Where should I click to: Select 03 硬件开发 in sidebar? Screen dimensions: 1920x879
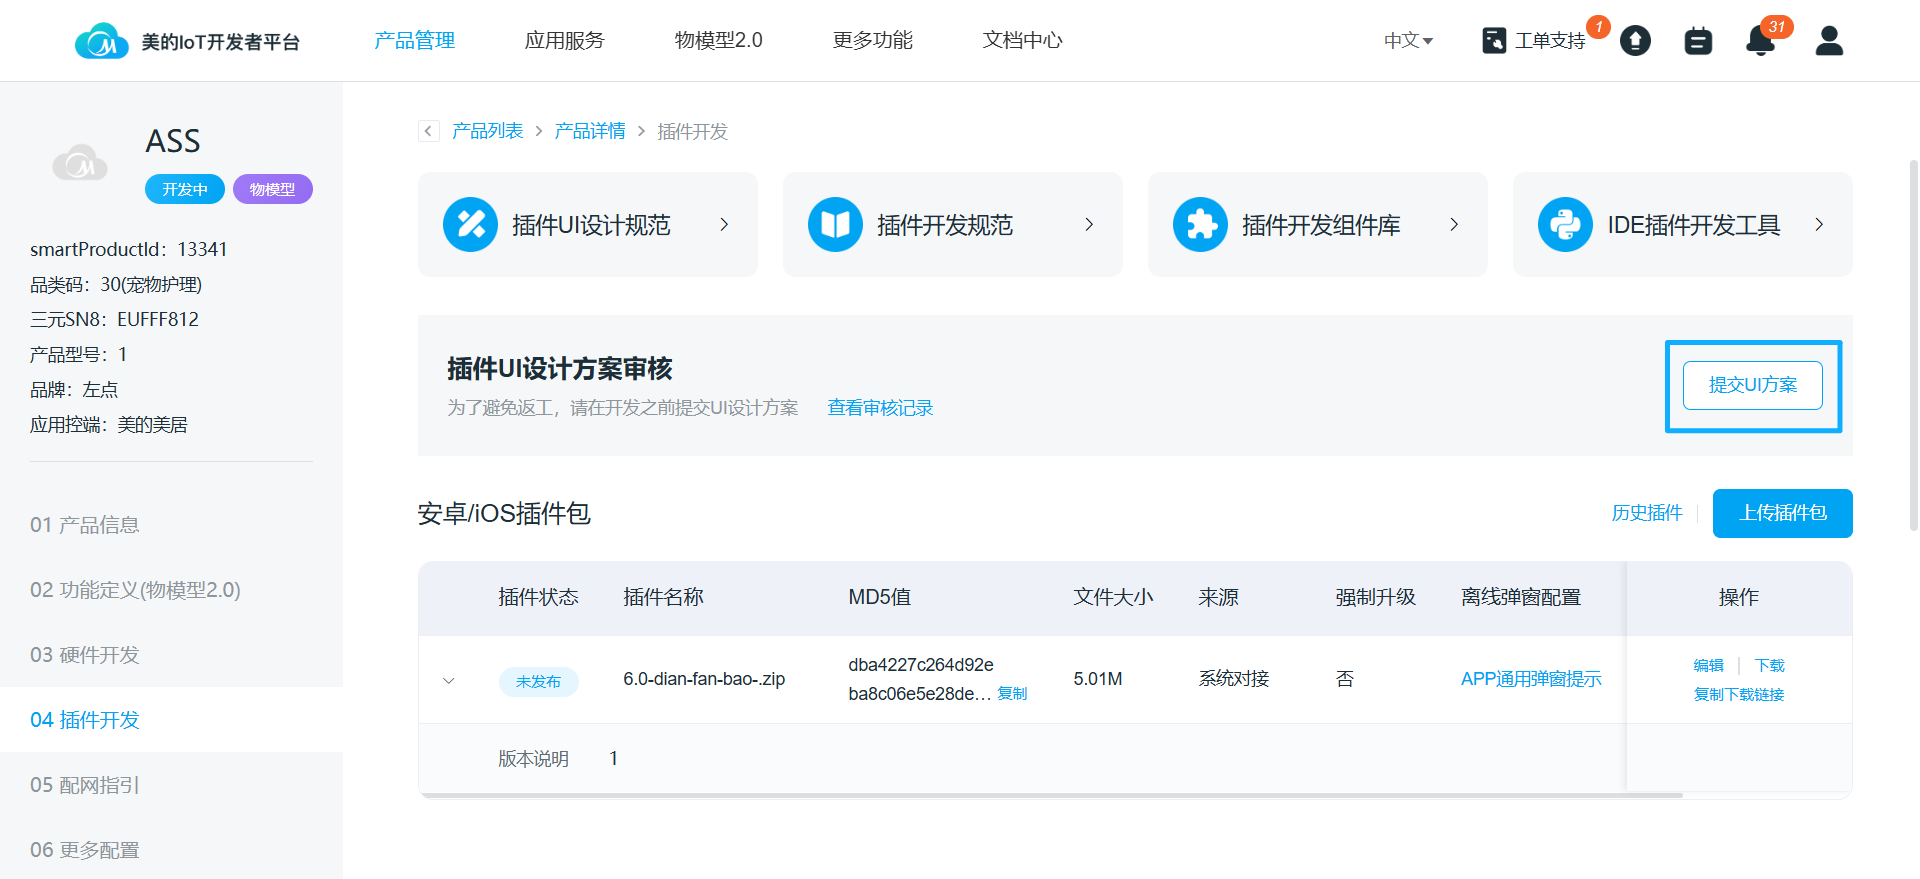tap(85, 655)
